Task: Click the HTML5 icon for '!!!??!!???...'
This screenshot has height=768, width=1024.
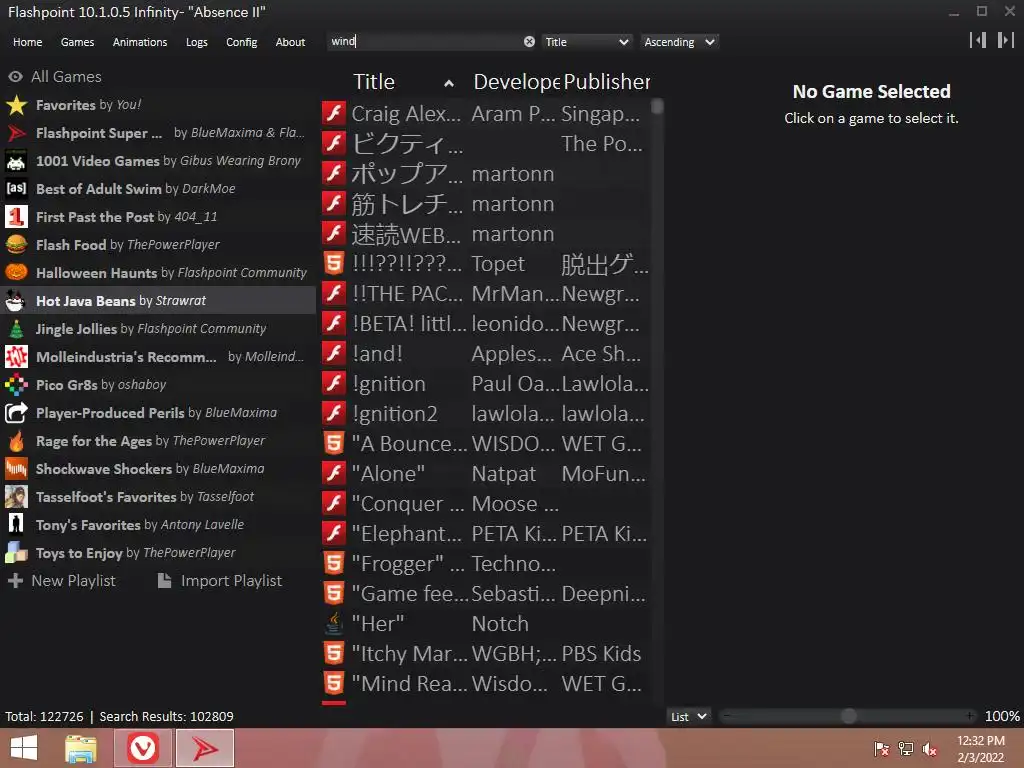Action: 334,263
